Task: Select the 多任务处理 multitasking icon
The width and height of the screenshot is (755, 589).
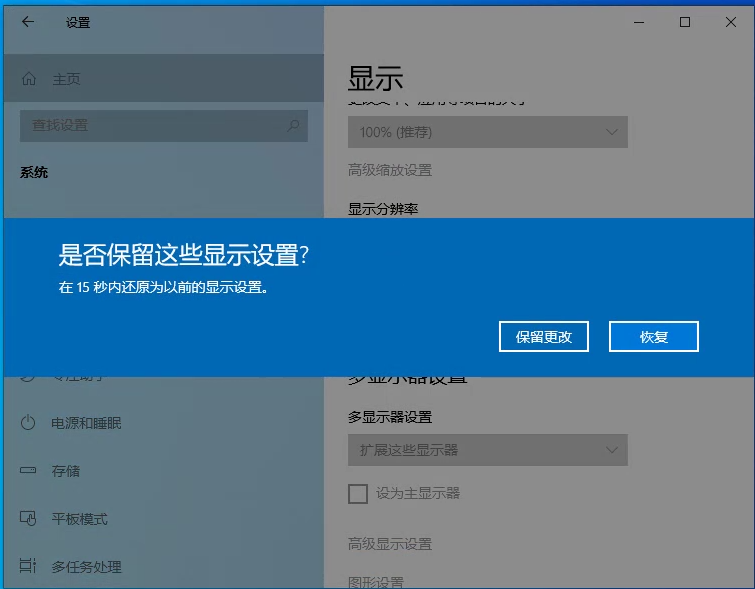Action: [28, 566]
